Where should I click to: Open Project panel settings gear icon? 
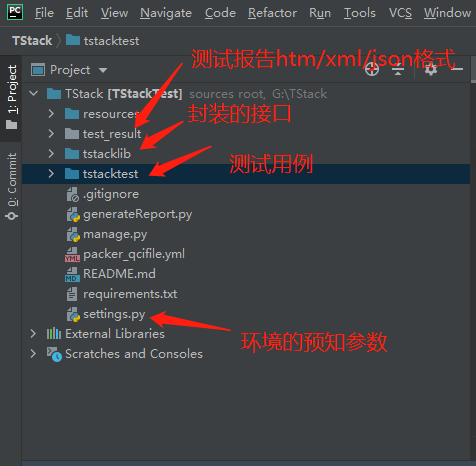431,70
